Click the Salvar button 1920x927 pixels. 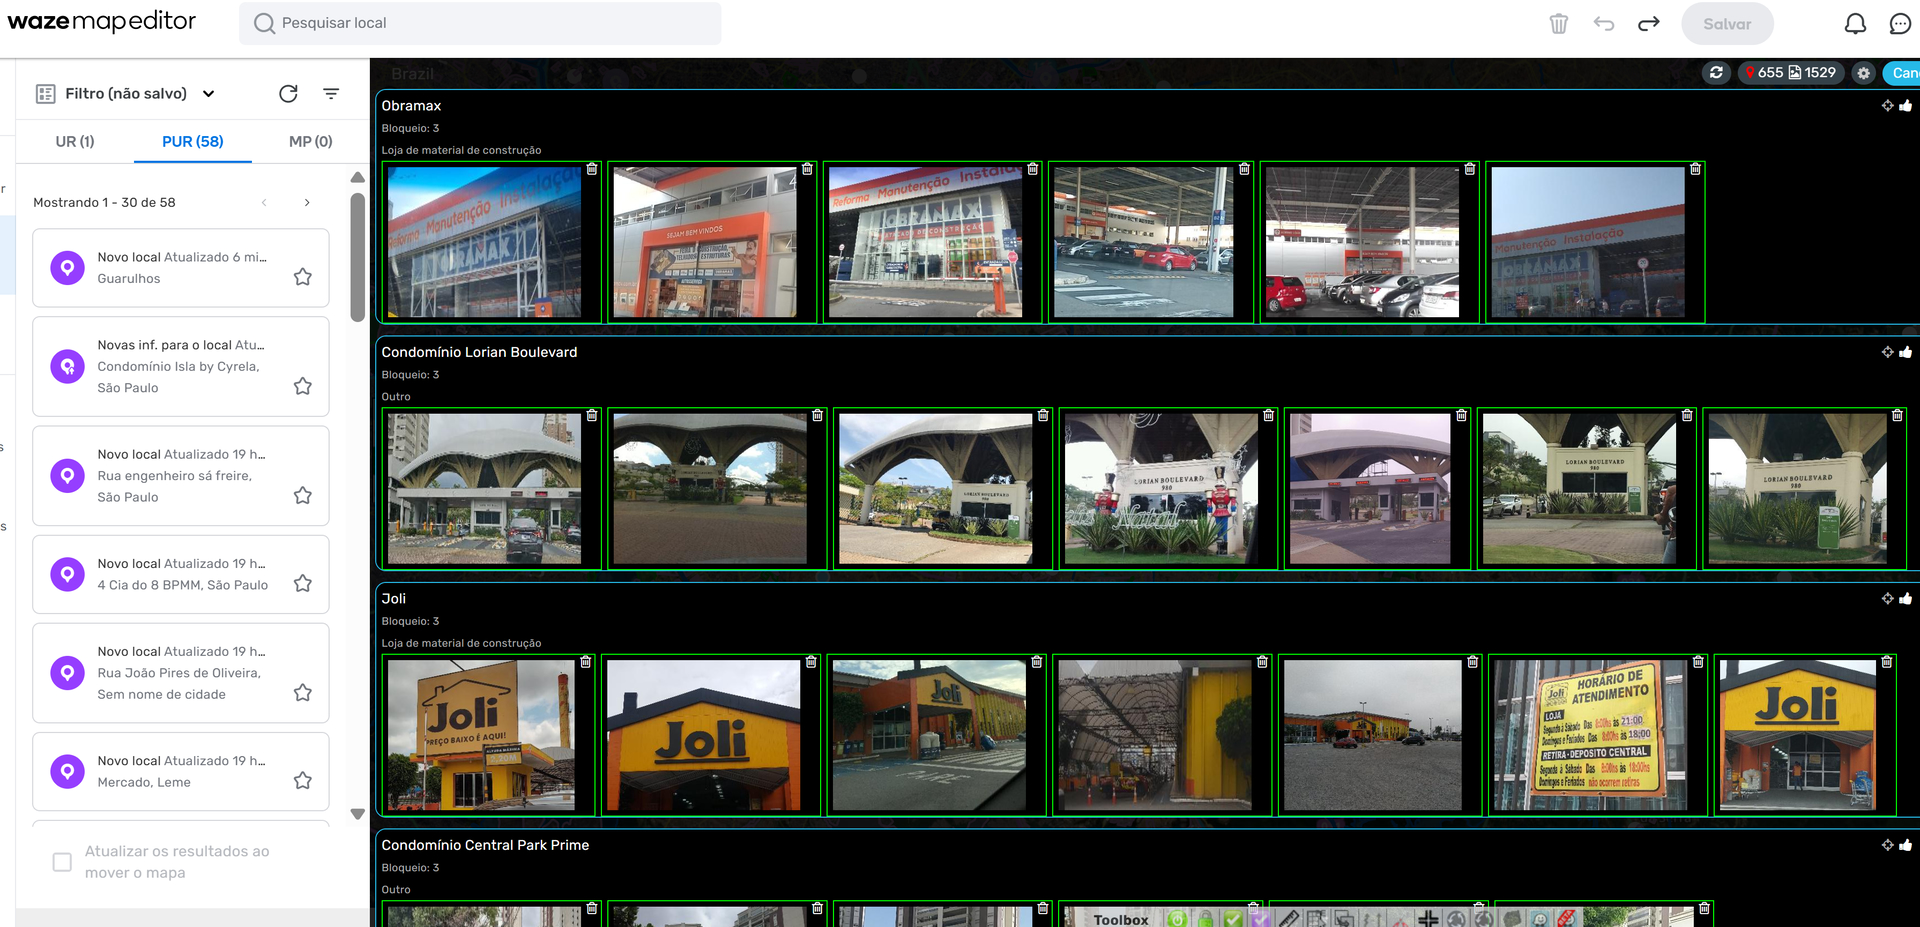1727,24
